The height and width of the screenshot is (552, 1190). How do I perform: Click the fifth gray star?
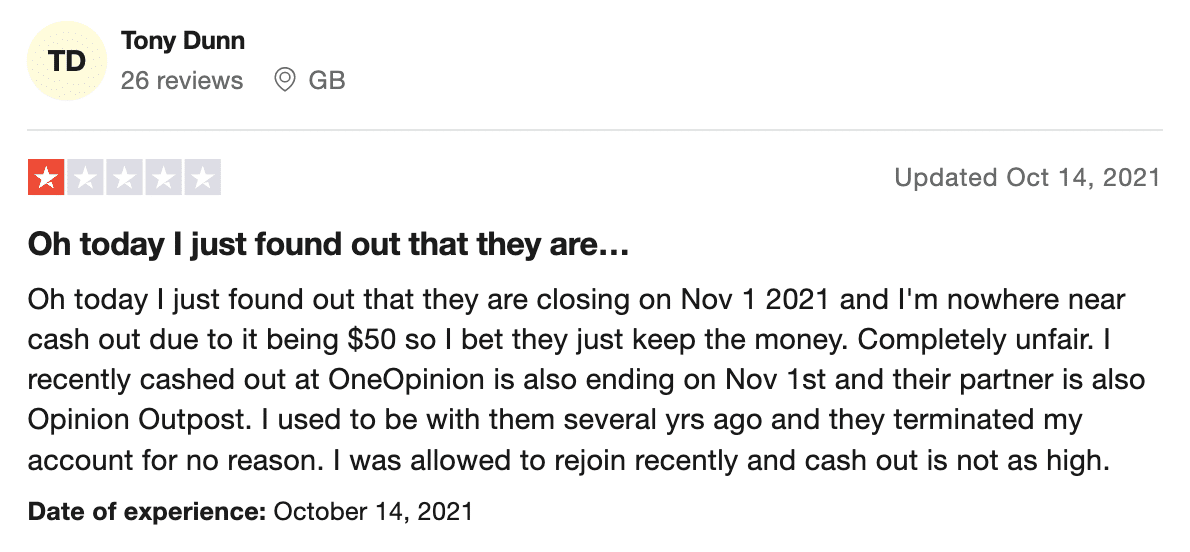203,177
